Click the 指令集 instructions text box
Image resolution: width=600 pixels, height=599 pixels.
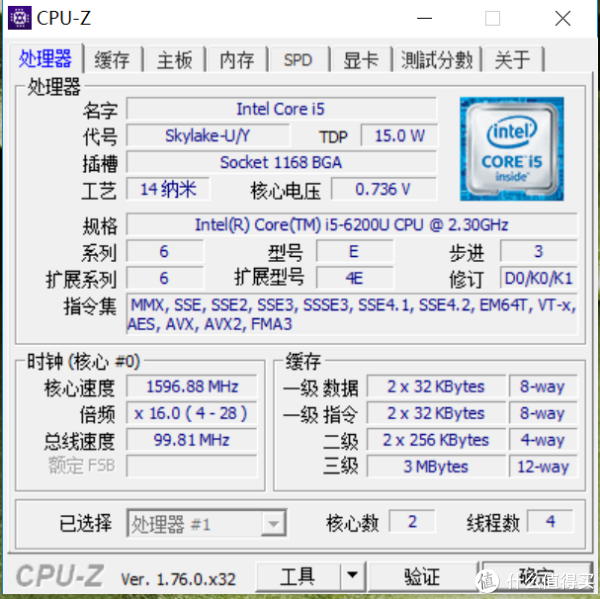(351, 314)
